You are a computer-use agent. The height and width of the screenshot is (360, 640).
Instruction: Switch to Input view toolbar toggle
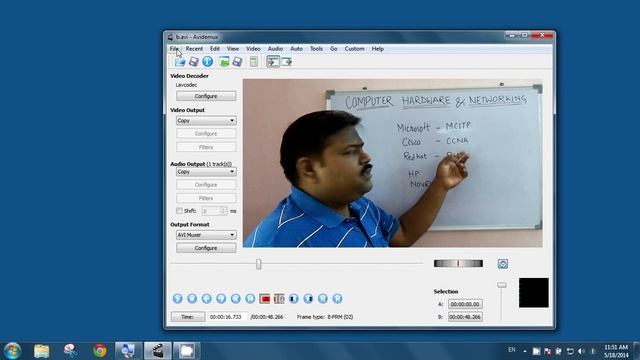click(x=273, y=62)
